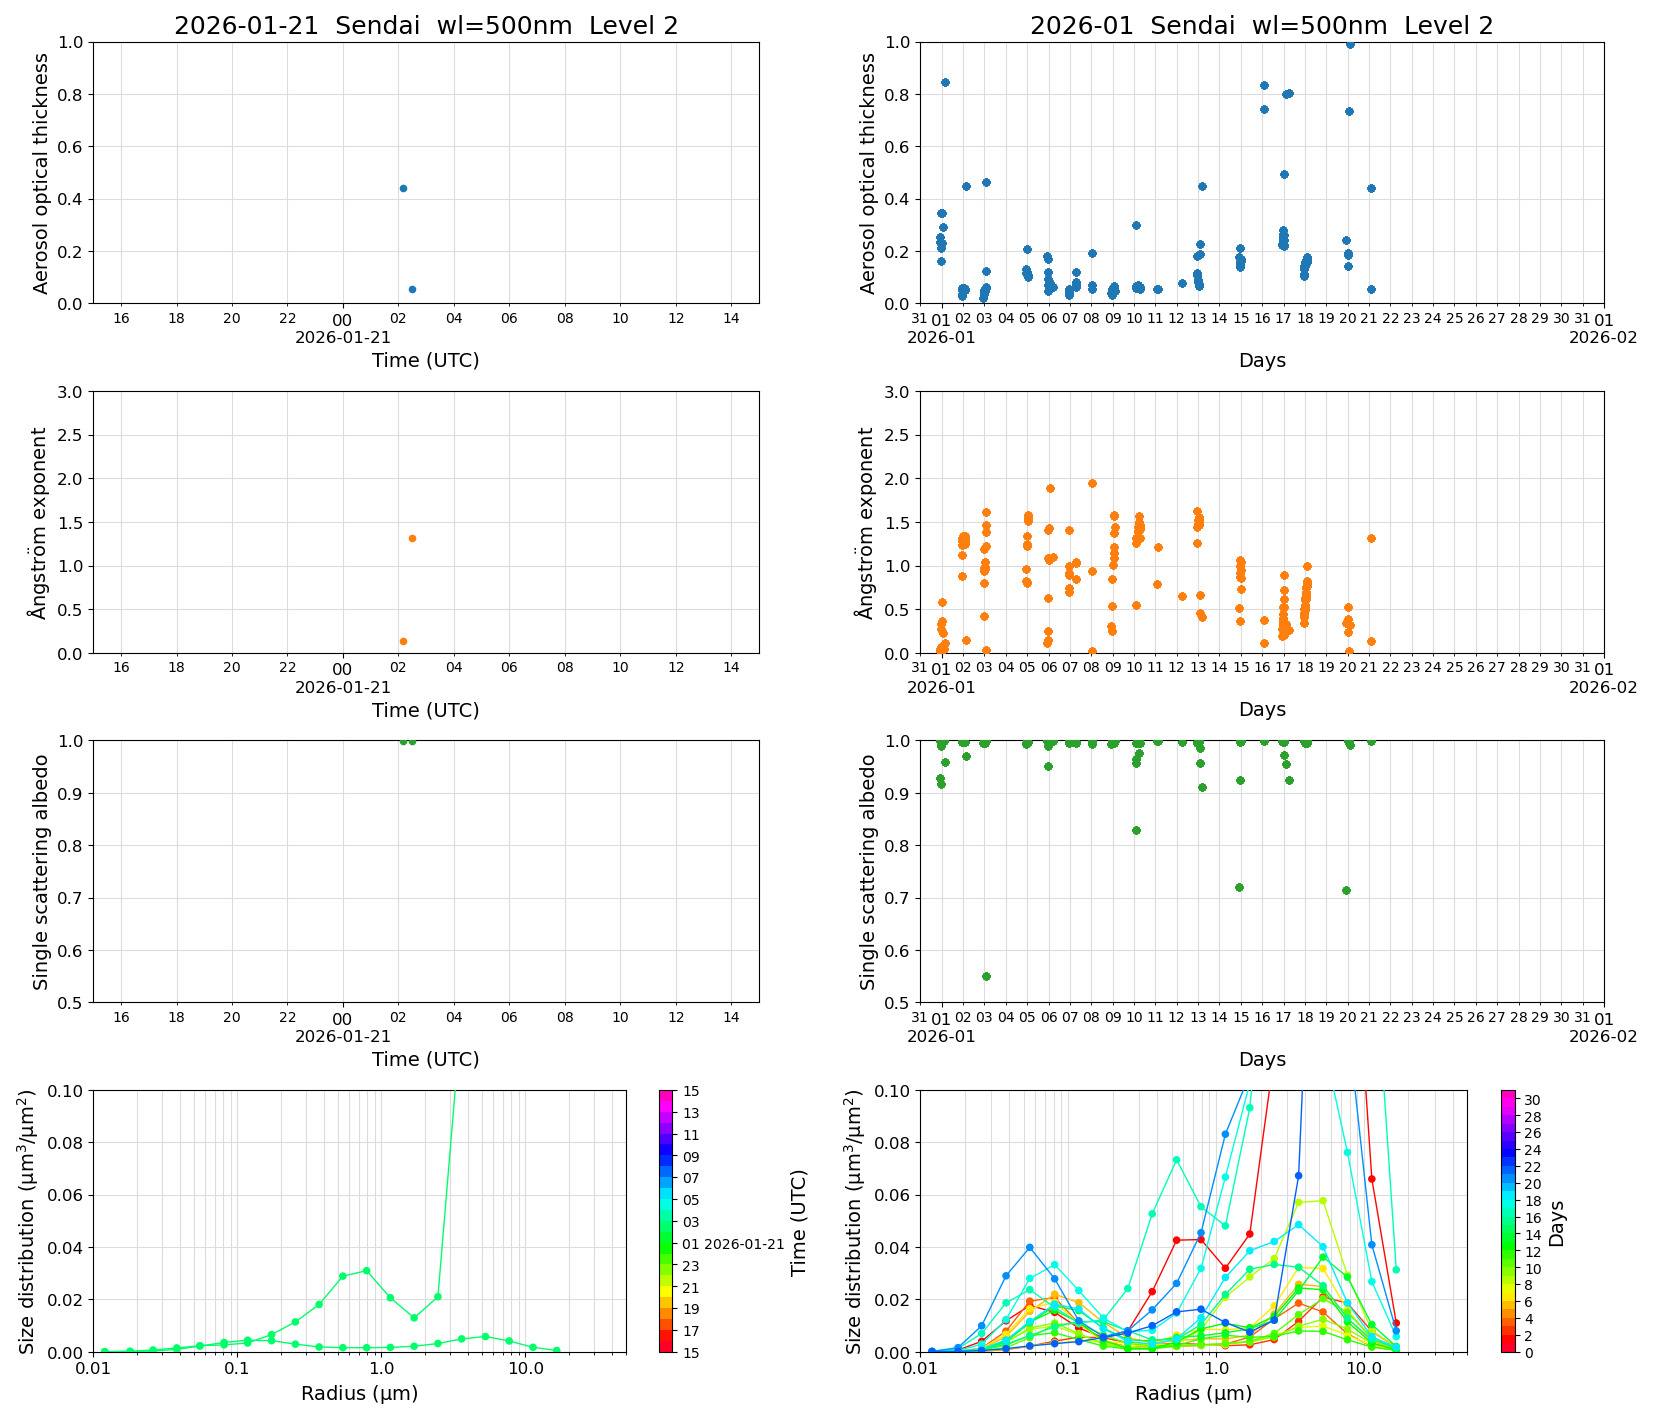Click the Days x-axis label on the monthly SSA plot
Screen dimensions: 1654x1420
pyautogui.click(x=1264, y=1058)
